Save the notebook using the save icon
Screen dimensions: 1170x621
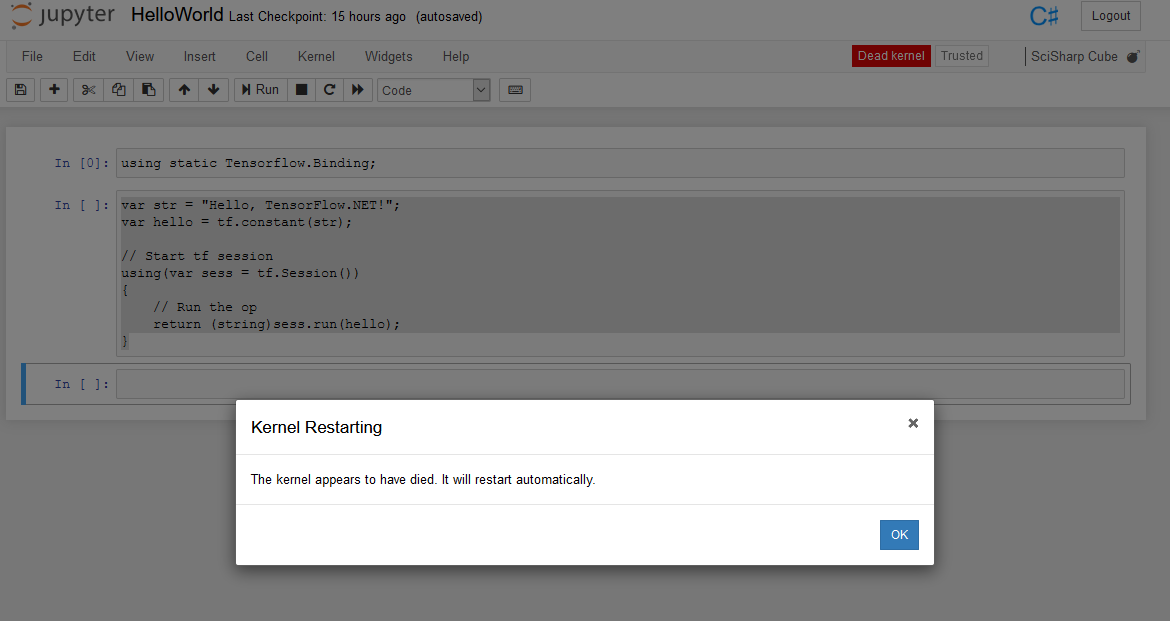coord(20,90)
